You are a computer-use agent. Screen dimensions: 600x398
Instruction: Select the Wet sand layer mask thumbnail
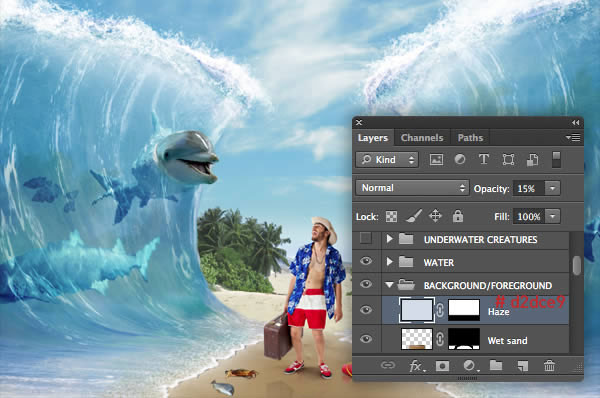click(x=464, y=339)
